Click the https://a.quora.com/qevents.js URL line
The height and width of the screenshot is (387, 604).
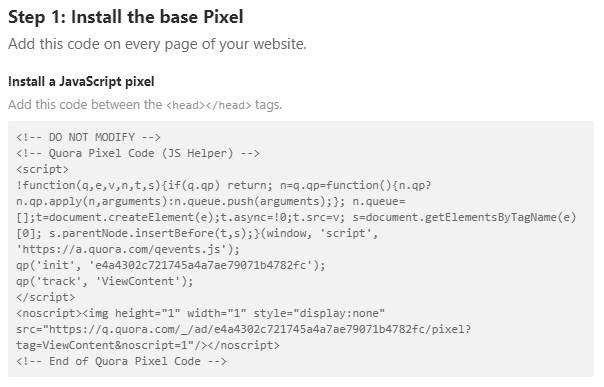[128, 250]
